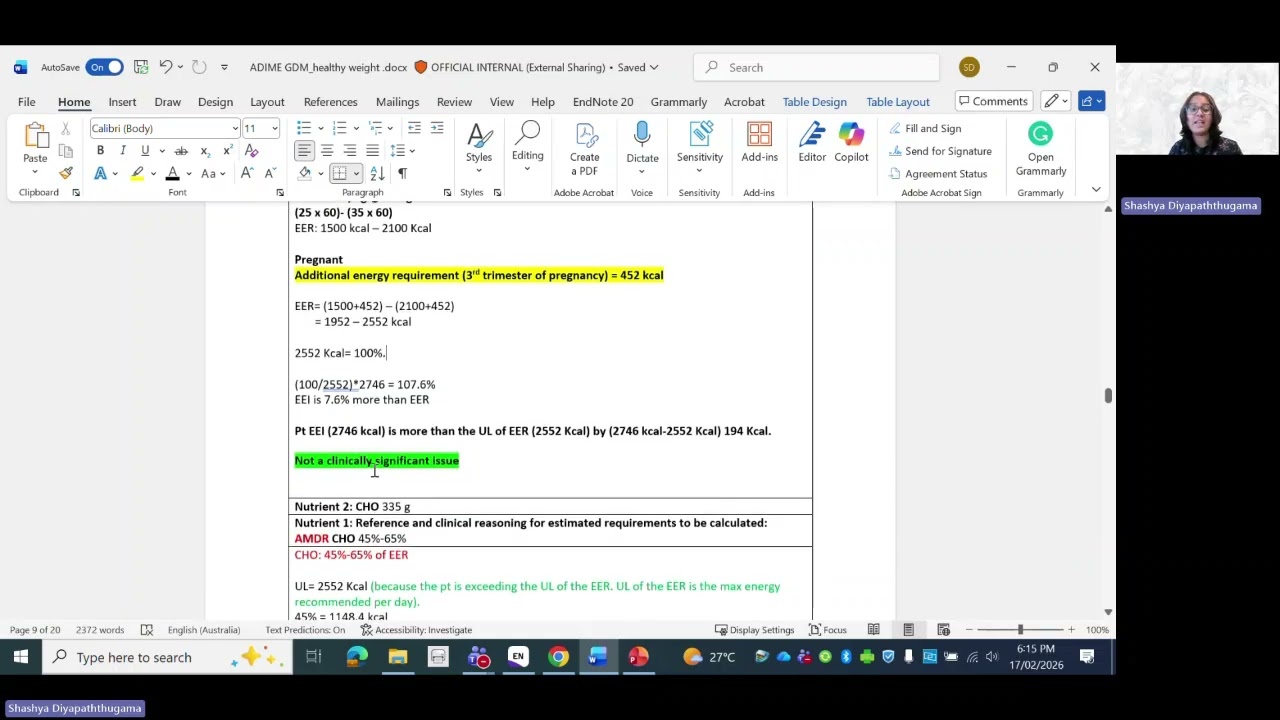
Task: Open the Editor review tool
Action: 812,144
